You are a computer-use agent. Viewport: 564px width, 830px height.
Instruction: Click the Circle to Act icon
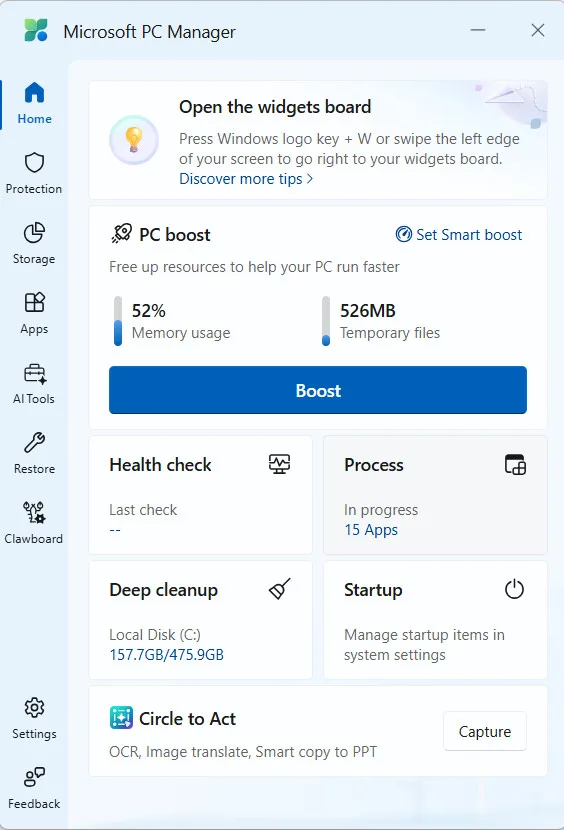point(121,718)
